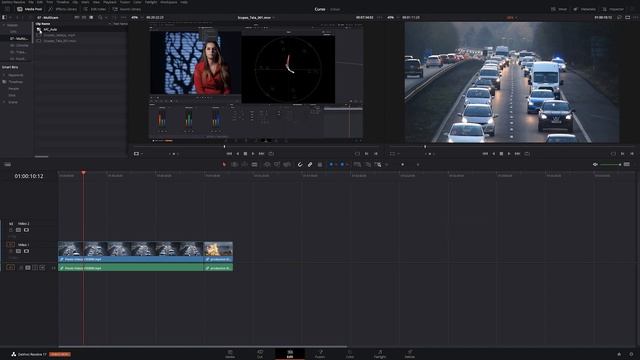
Task: Toggle the Edit Index panel
Action: [x=95, y=9]
